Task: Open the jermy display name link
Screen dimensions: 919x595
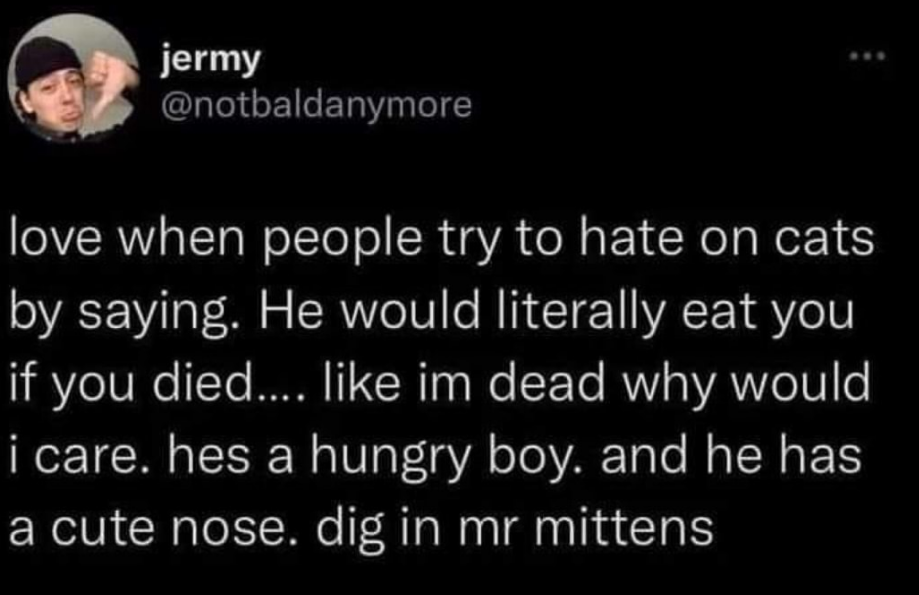Action: click(211, 61)
